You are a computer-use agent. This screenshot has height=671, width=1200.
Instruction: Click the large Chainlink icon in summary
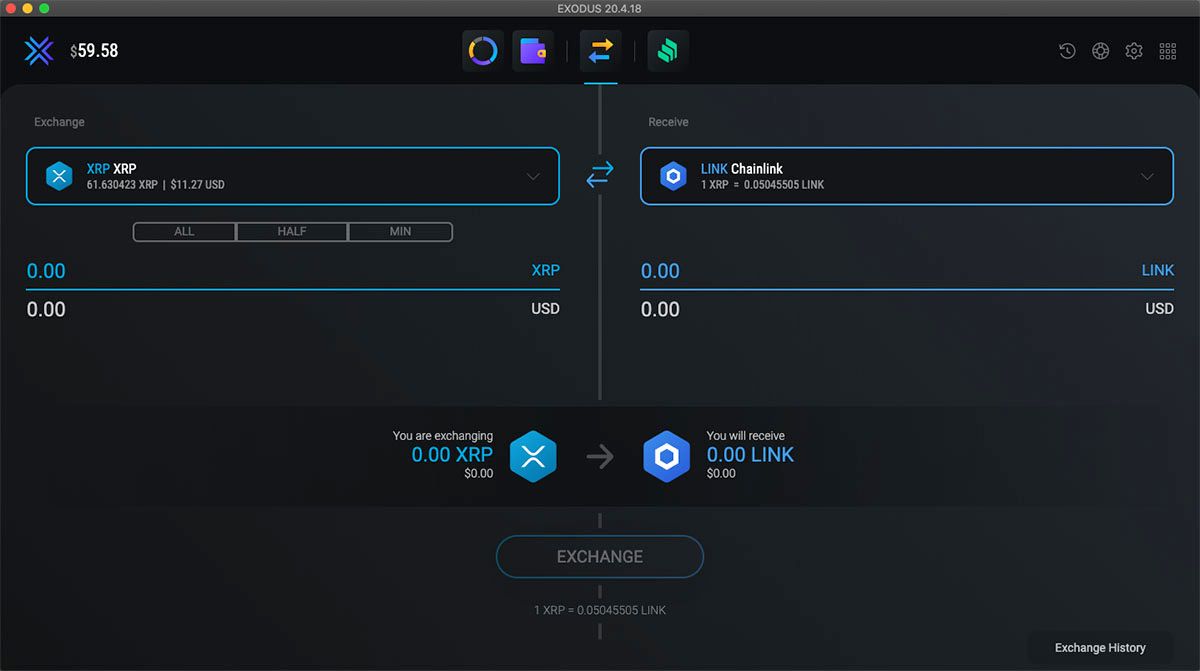tap(667, 457)
